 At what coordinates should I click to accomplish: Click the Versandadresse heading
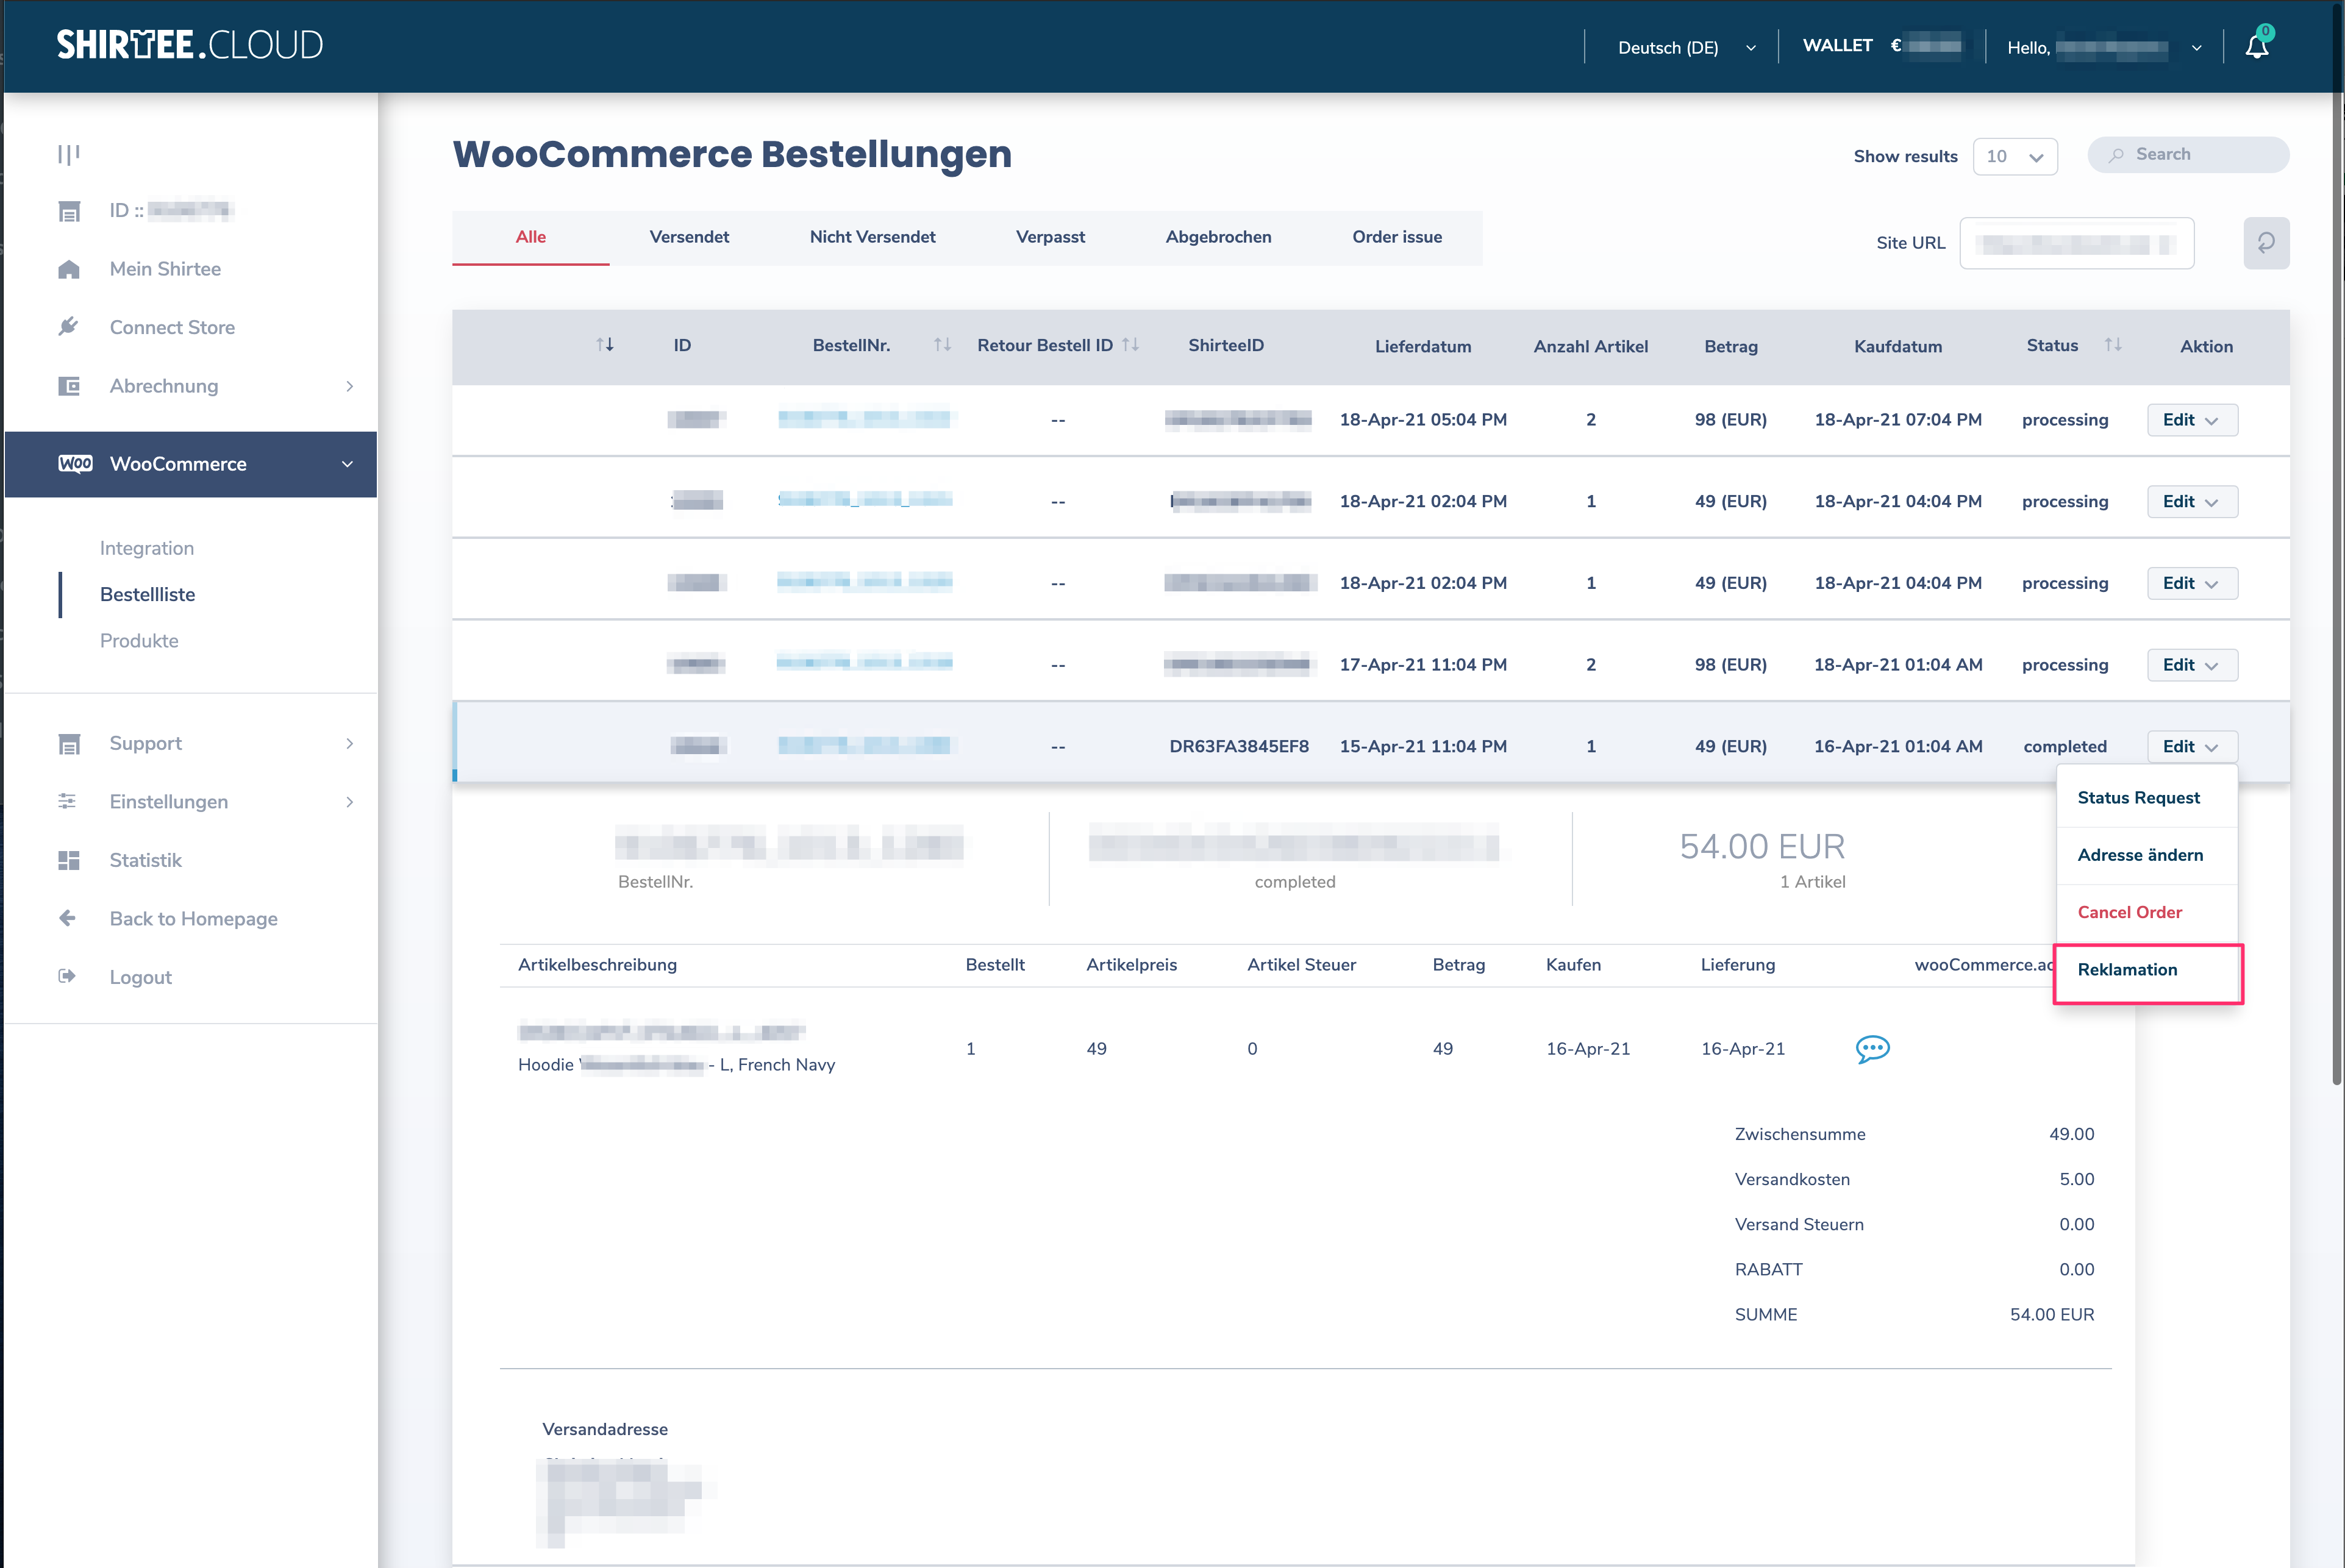click(605, 1429)
